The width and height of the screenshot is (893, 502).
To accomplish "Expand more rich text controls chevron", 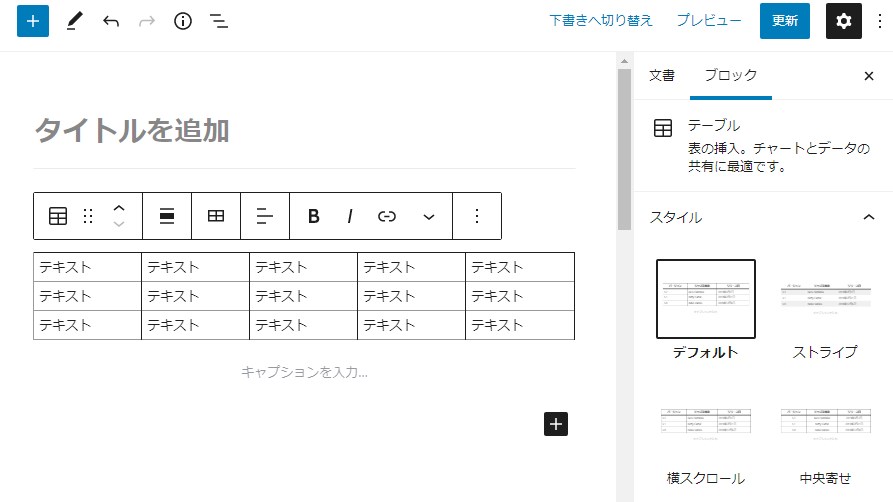I will tap(429, 216).
